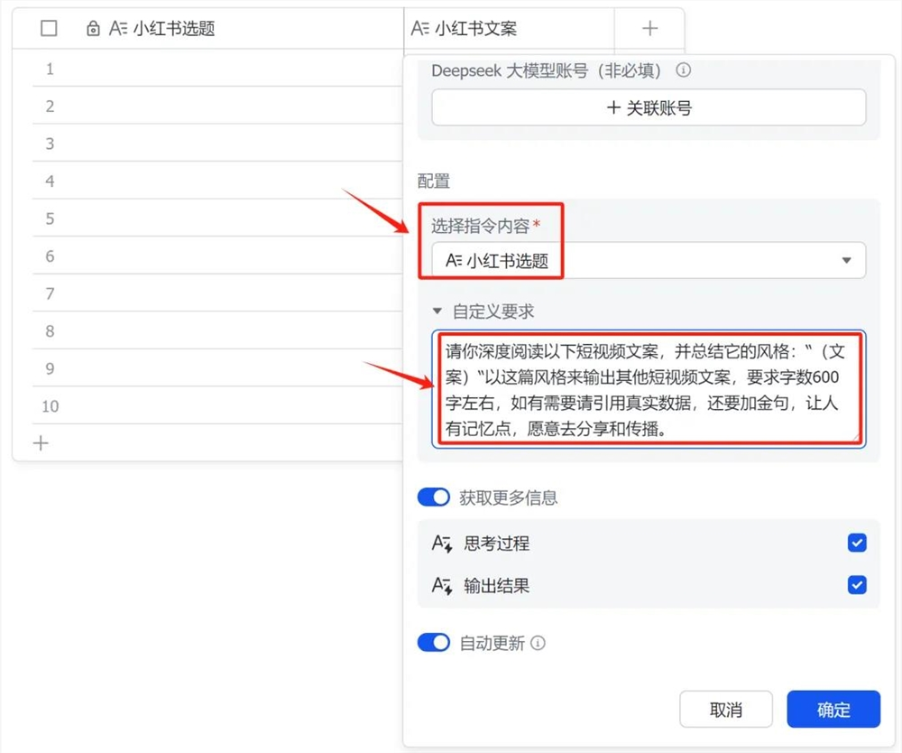902x753 pixels.
Task: Click 确定 to confirm the configuration
Action: (x=834, y=709)
